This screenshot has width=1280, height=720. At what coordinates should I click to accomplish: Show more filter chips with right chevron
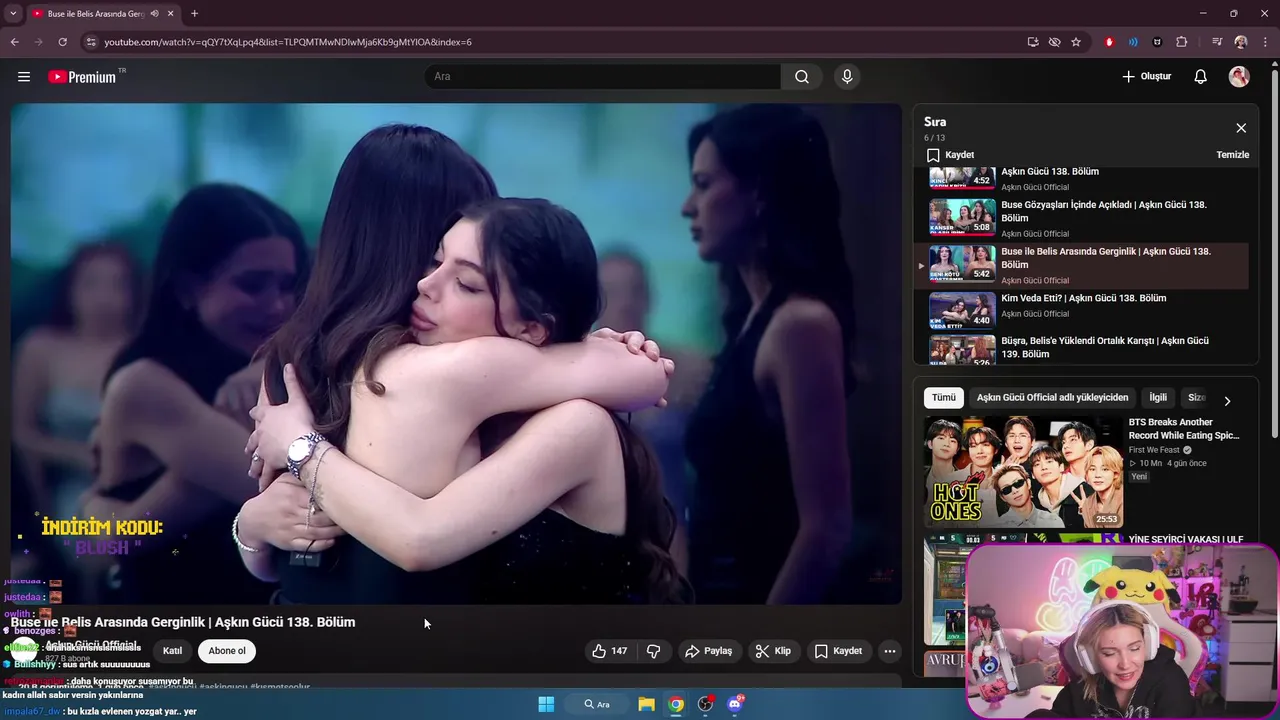pyautogui.click(x=1227, y=400)
